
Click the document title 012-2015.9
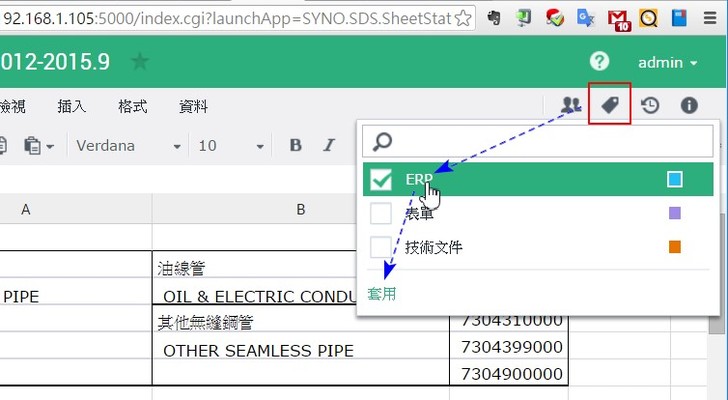pyautogui.click(x=55, y=62)
